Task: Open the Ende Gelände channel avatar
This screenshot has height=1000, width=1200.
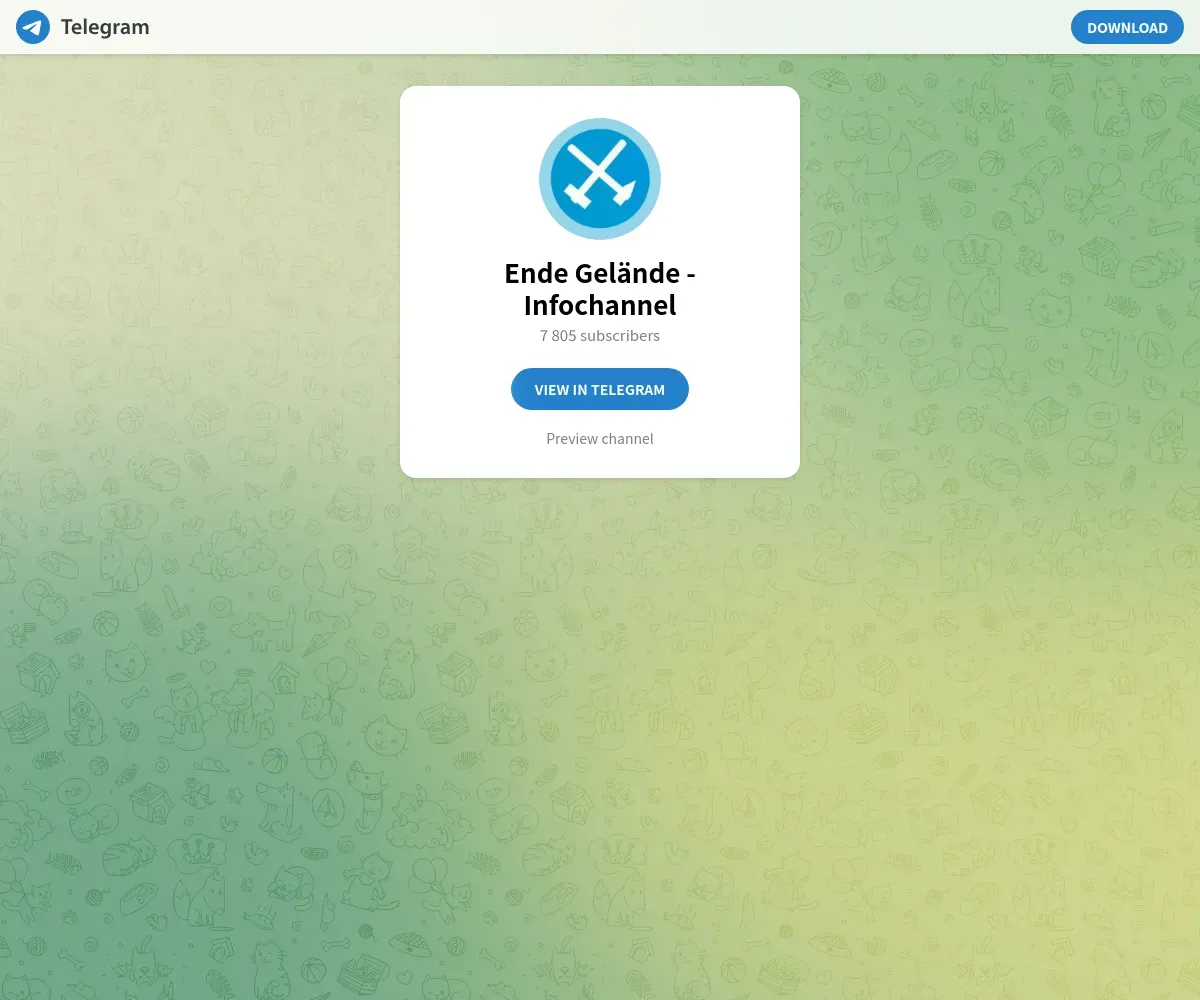Action: point(600,179)
